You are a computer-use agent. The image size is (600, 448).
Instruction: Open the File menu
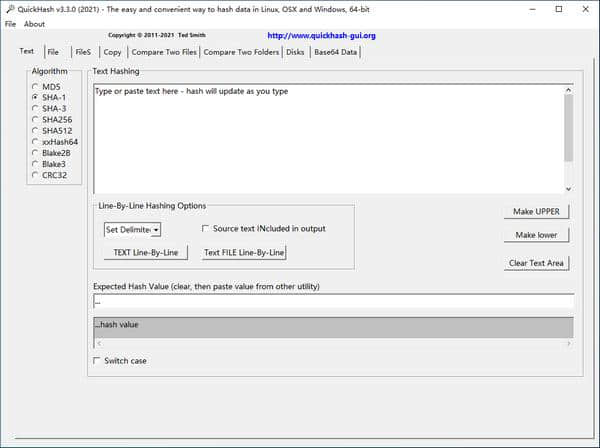pyautogui.click(x=10, y=24)
